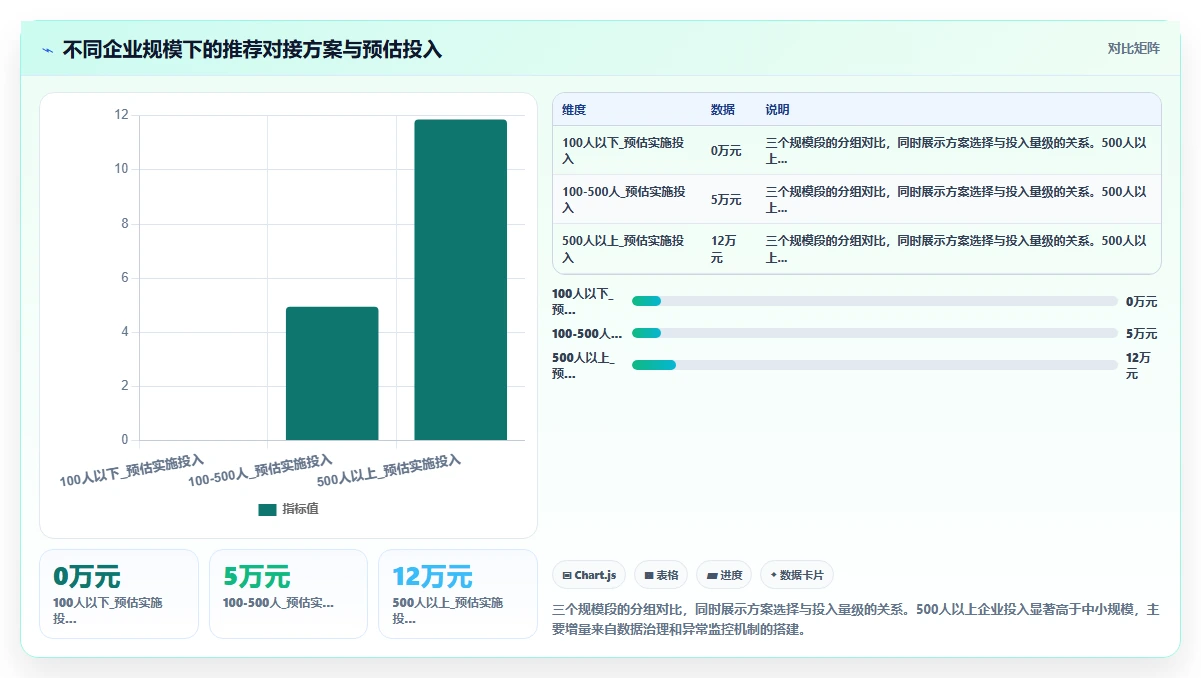Click the 维度 column header
The image size is (1201, 678).
pos(574,110)
